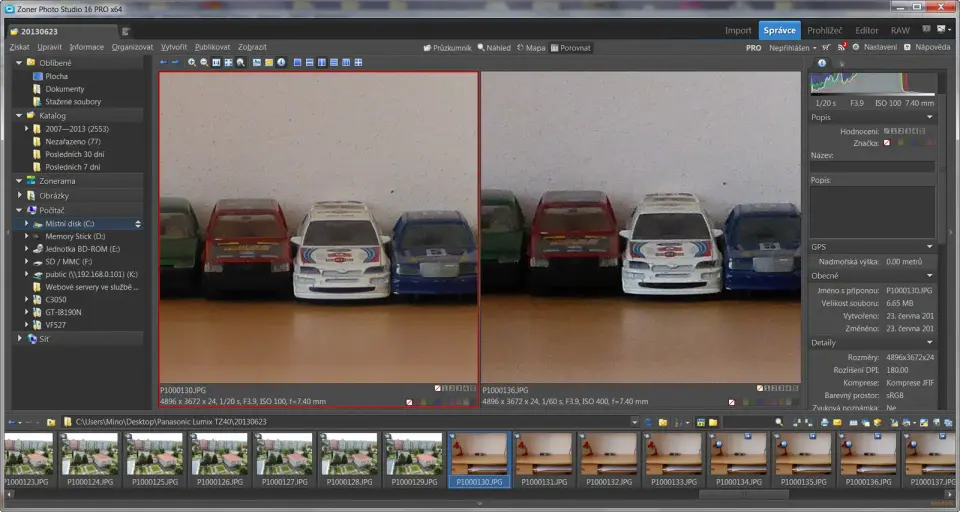Toggle Náhled preview mode
Viewport: 960px width, 512px height.
click(x=494, y=47)
